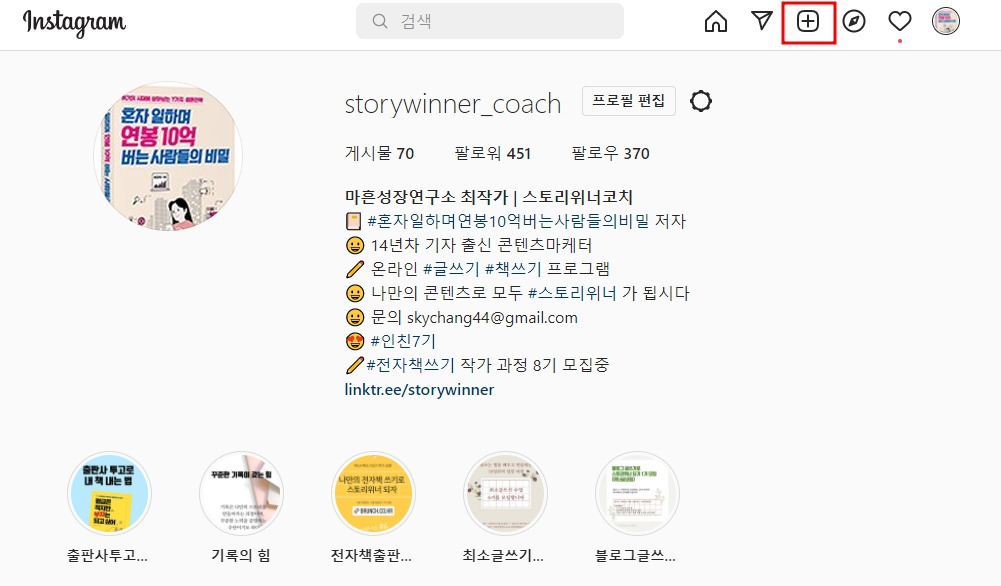The image size is (1001, 586).
Task: Click the Instagram logo
Action: pyautogui.click(x=74, y=23)
